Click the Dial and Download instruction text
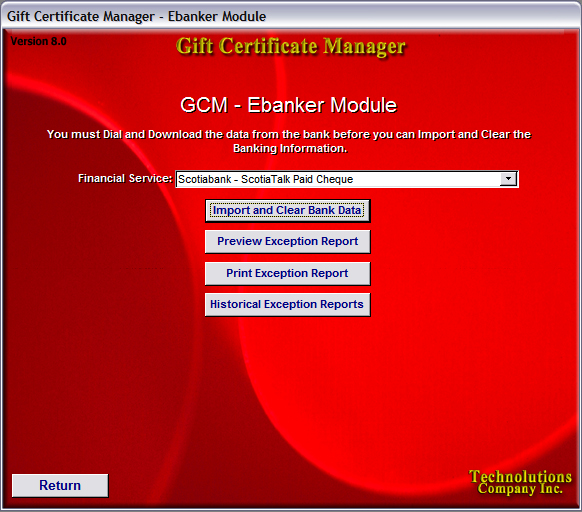This screenshot has width=582, height=512. pyautogui.click(x=289, y=134)
